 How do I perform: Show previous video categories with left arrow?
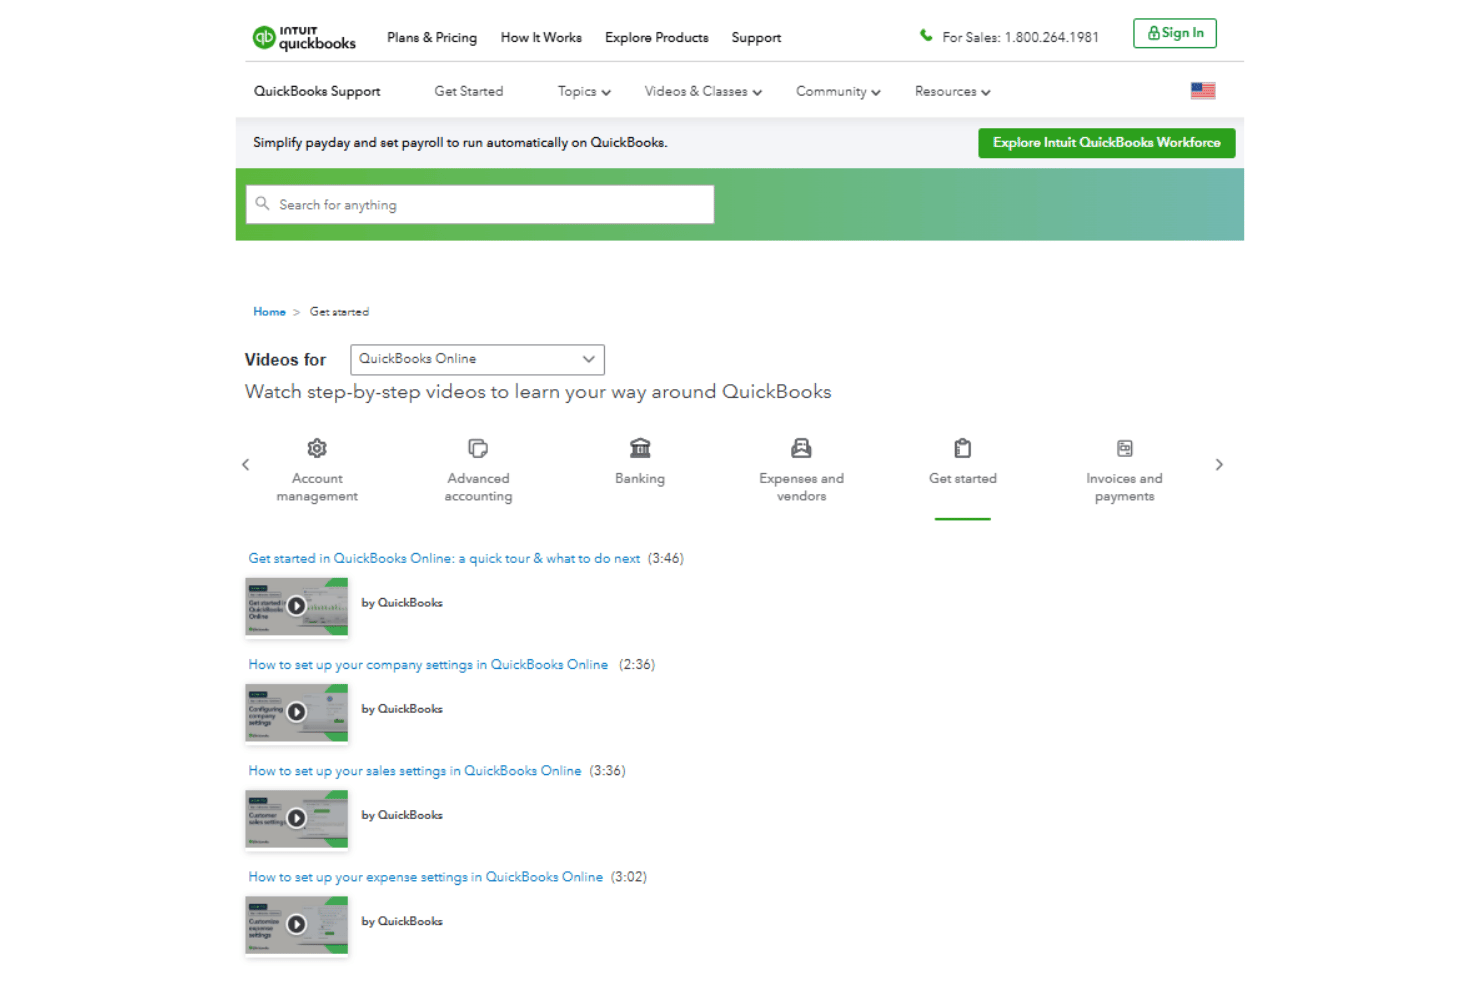tap(246, 465)
